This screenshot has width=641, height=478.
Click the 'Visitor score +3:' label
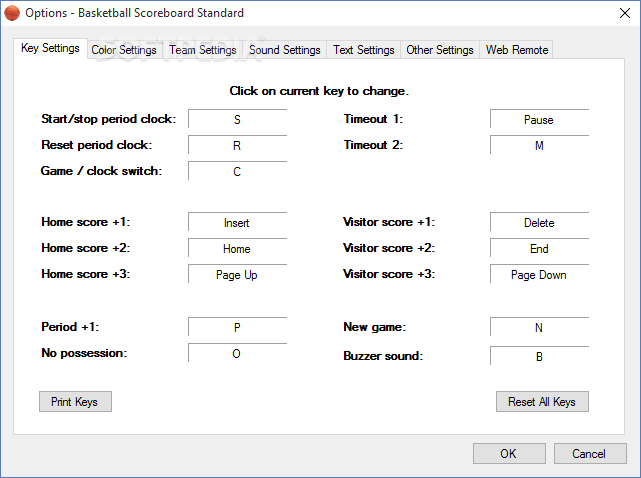point(389,274)
